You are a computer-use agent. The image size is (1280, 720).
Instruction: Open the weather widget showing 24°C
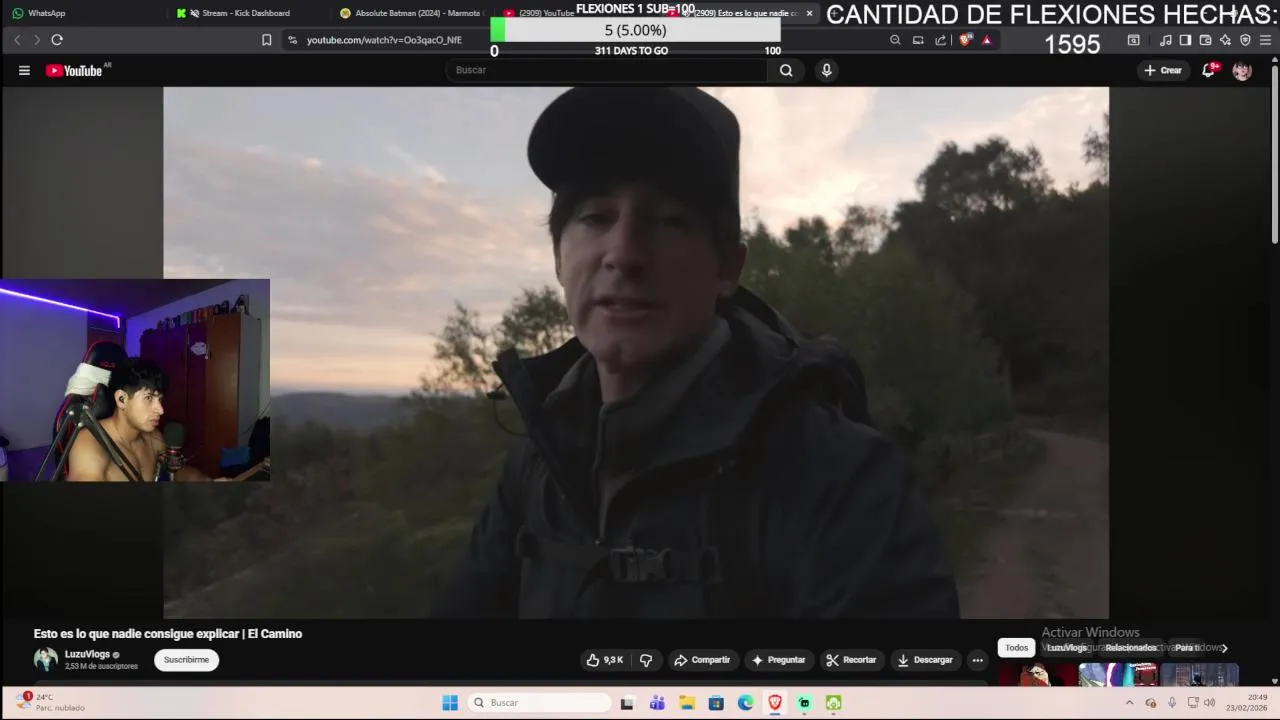pyautogui.click(x=50, y=702)
